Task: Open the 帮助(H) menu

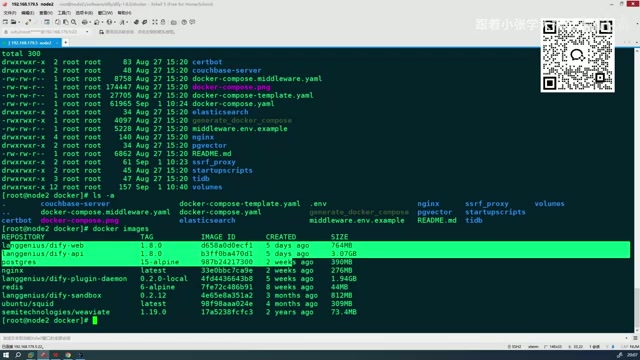Action: click(124, 13)
